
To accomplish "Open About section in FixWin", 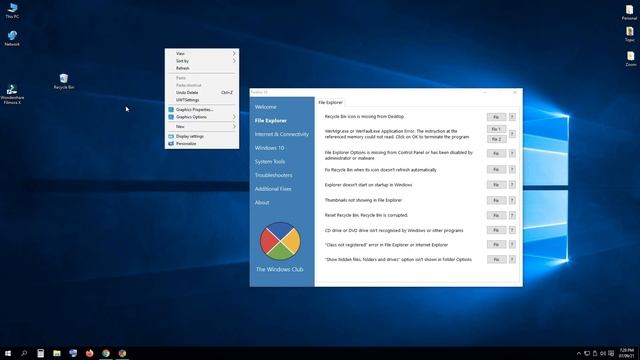I will pos(262,202).
